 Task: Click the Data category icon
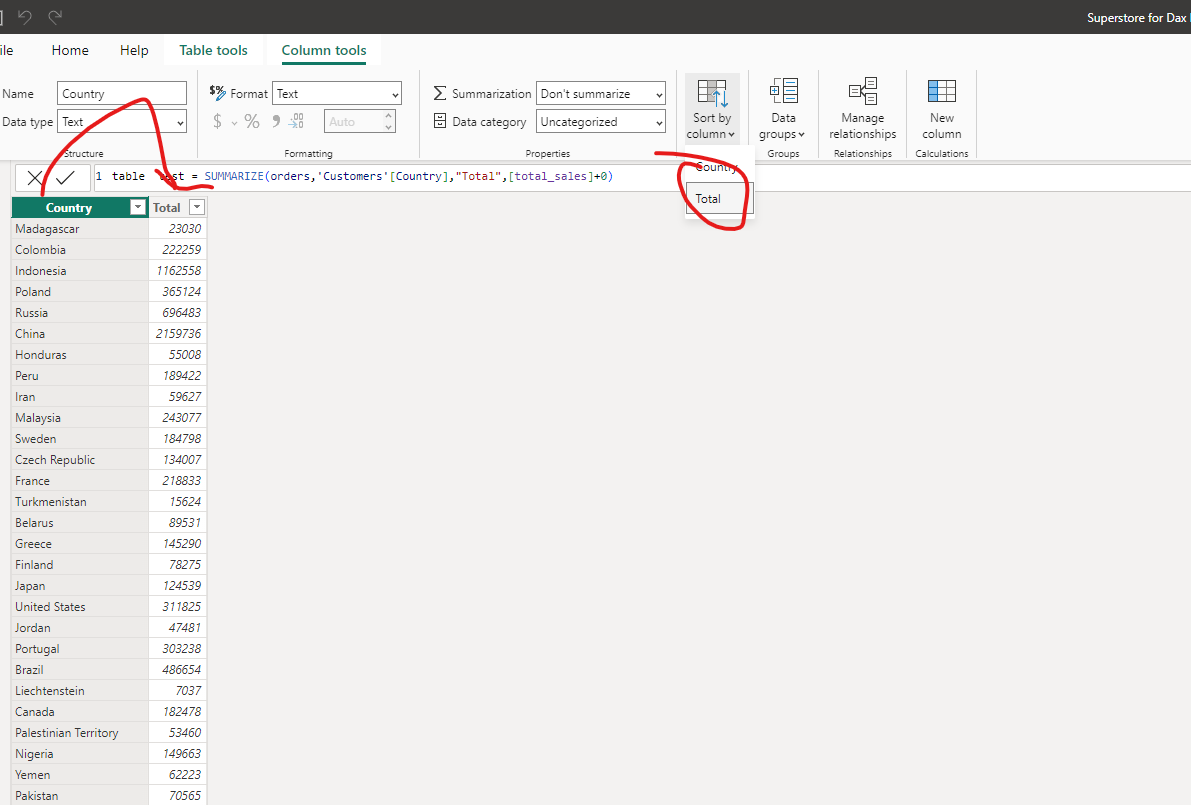point(440,121)
